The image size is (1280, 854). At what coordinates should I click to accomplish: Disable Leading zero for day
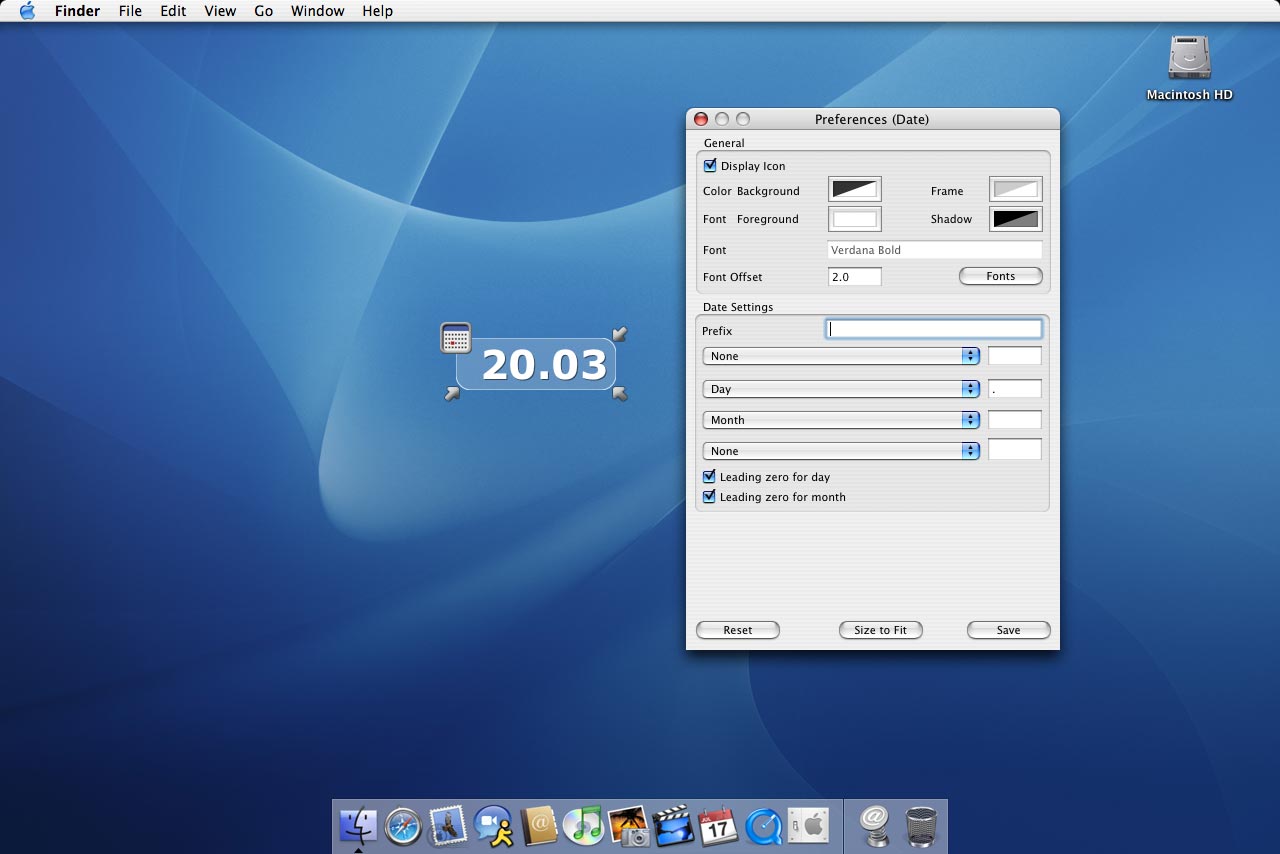709,477
